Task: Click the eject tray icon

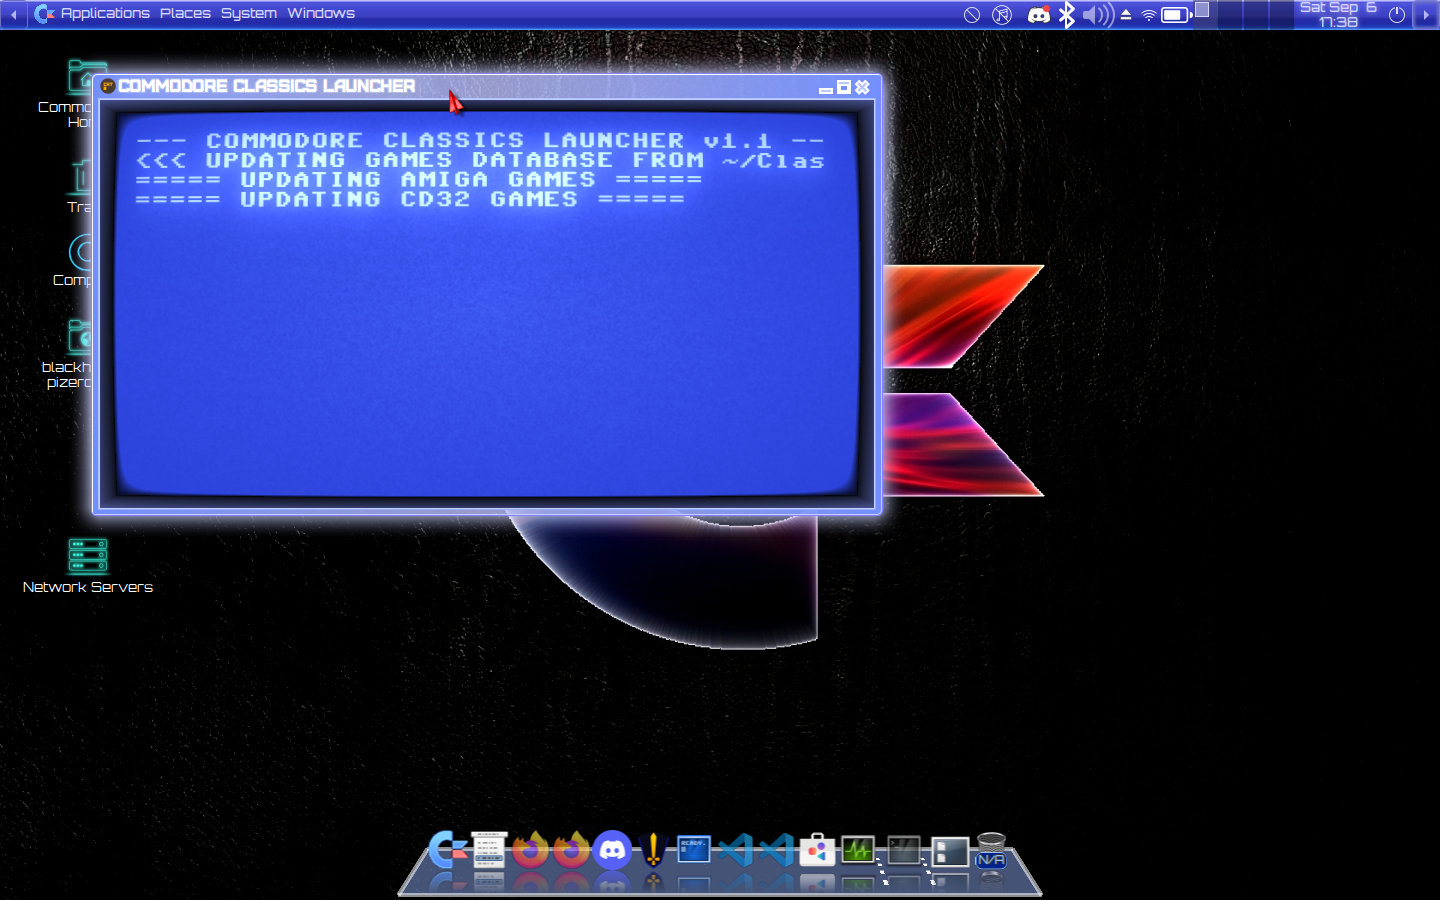Action: point(1126,15)
